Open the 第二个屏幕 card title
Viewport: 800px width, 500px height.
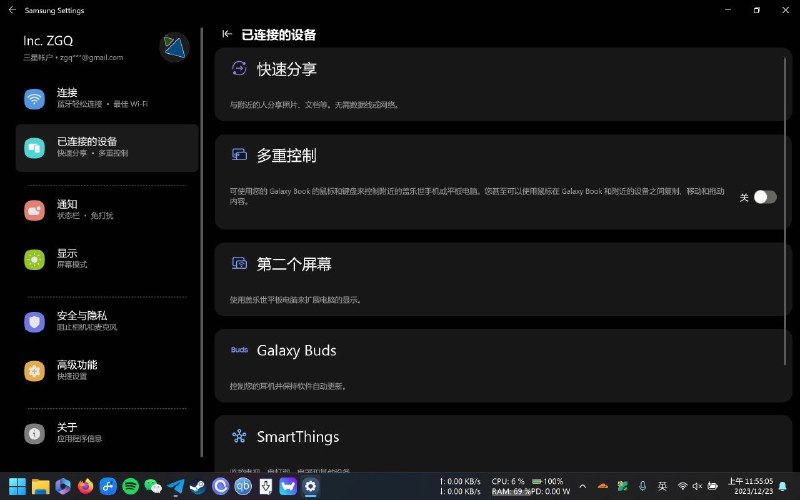[x=294, y=264]
